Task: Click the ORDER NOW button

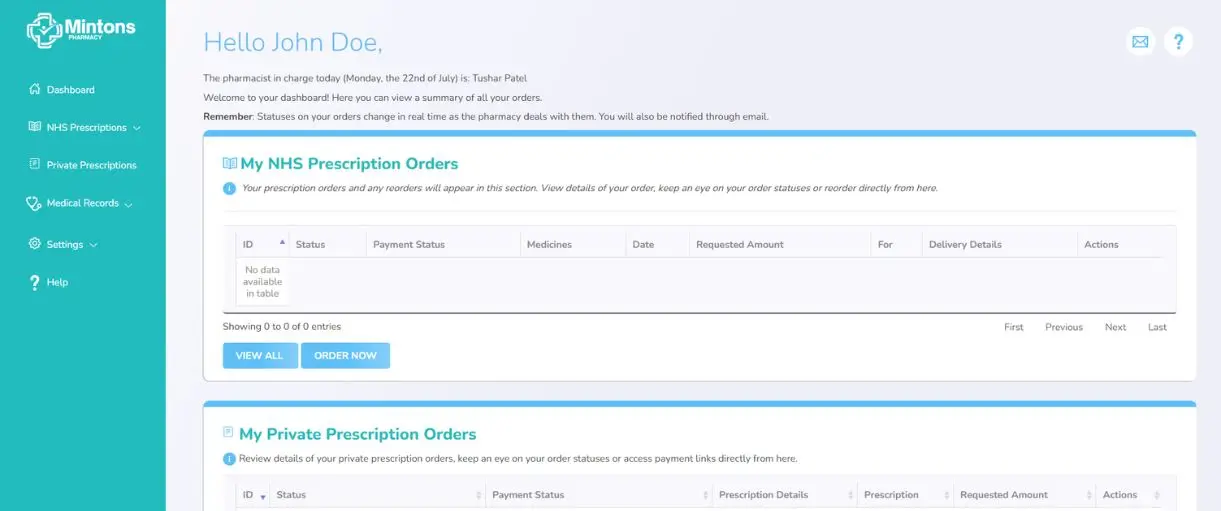Action: (345, 356)
